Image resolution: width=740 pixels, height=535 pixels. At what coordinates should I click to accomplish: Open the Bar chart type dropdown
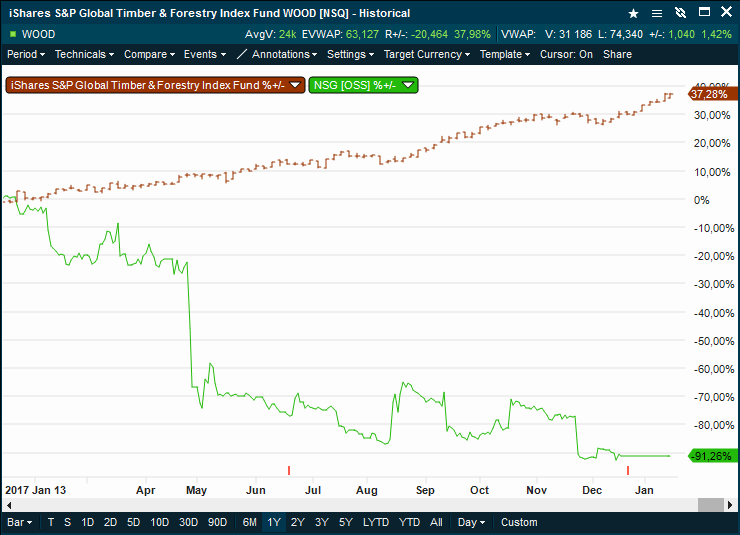(x=20, y=522)
